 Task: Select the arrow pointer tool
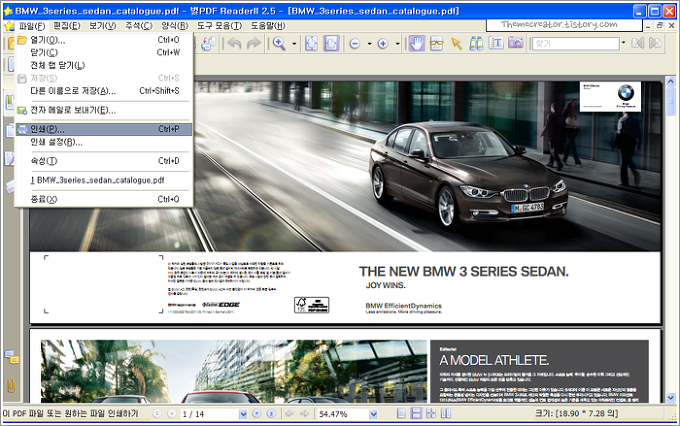pos(456,43)
